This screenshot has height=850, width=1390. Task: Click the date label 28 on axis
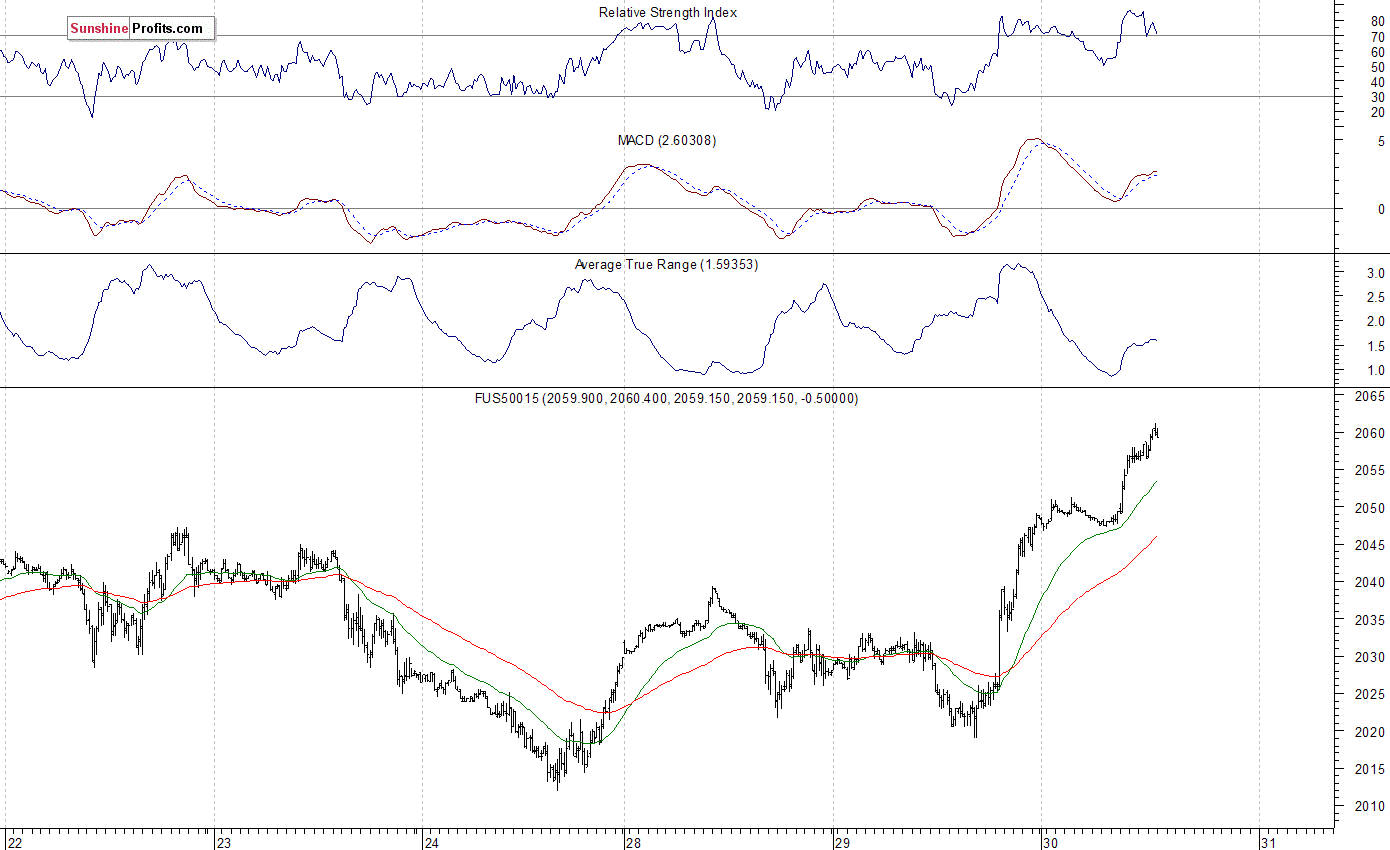tap(636, 842)
